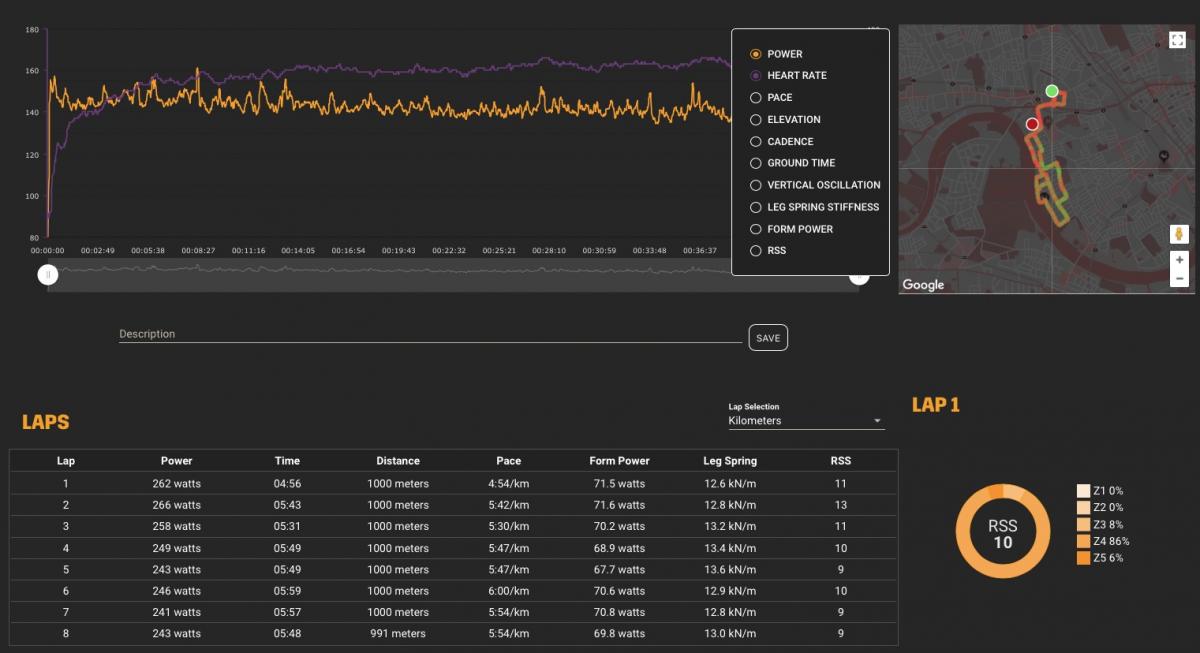Click the red finish marker on map
The image size is (1200, 653).
click(x=1032, y=124)
